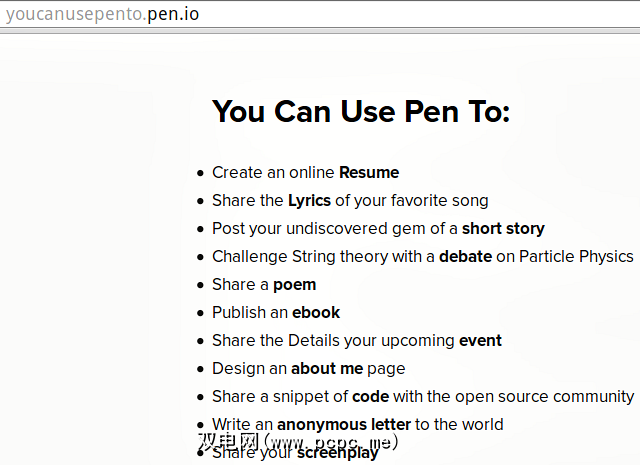Click the "Particle Physics" text
640x465 pixels.
click(577, 256)
